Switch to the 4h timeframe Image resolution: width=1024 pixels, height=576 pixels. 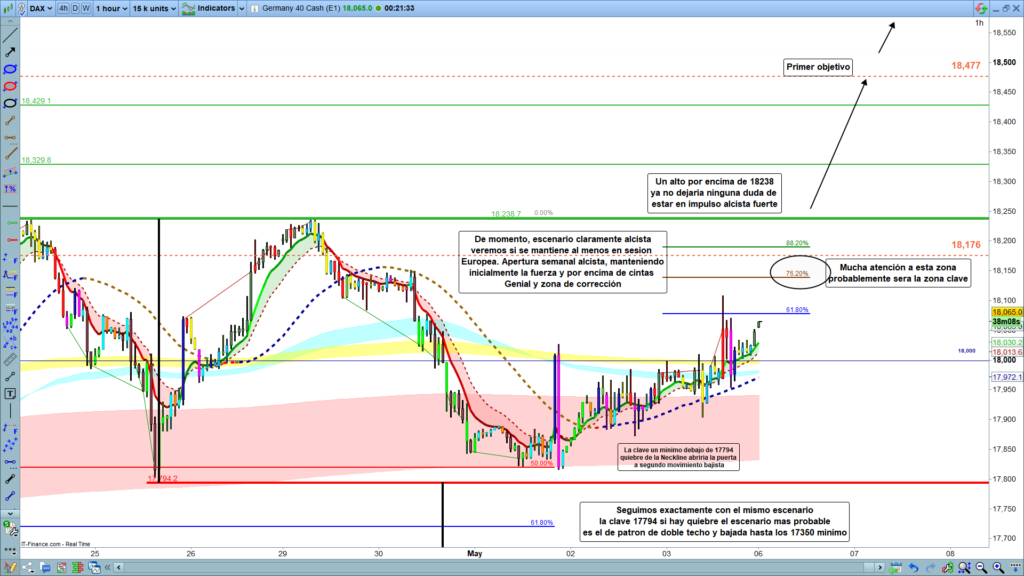(x=64, y=7)
